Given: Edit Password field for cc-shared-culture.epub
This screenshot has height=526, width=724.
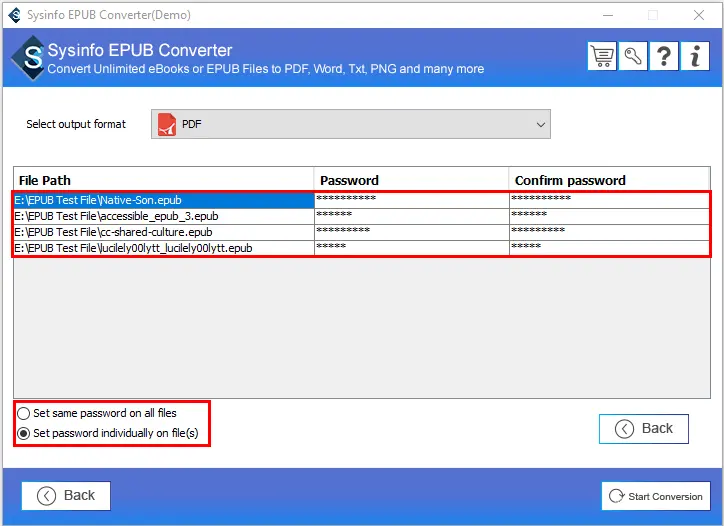Looking at the screenshot, I should point(412,232).
